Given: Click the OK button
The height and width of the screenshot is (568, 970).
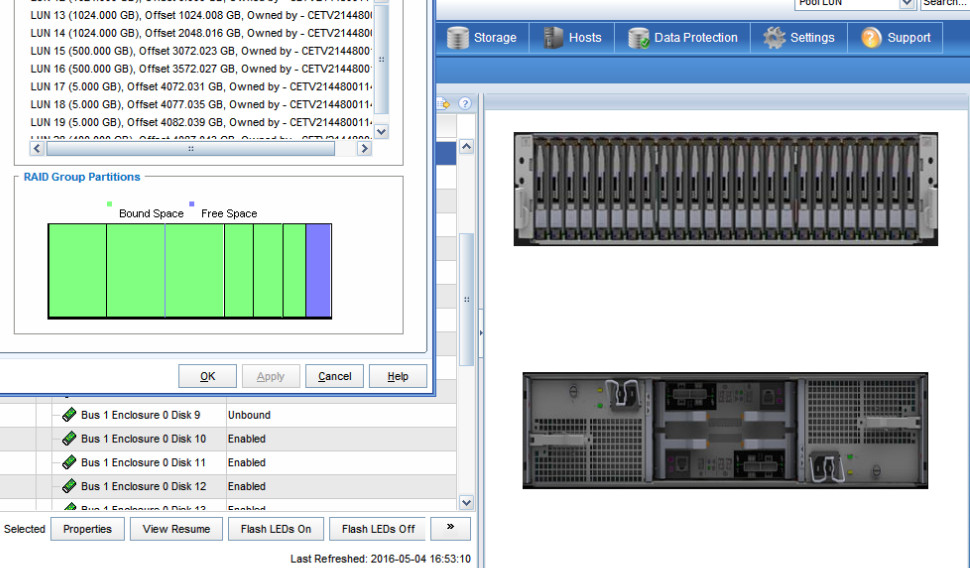Looking at the screenshot, I should (207, 376).
